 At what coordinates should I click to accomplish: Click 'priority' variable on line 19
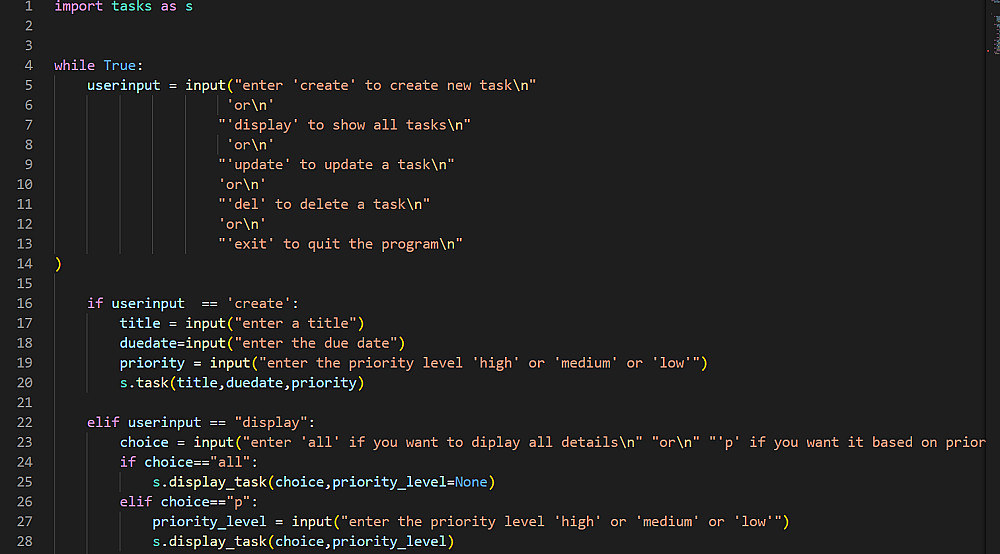(152, 363)
